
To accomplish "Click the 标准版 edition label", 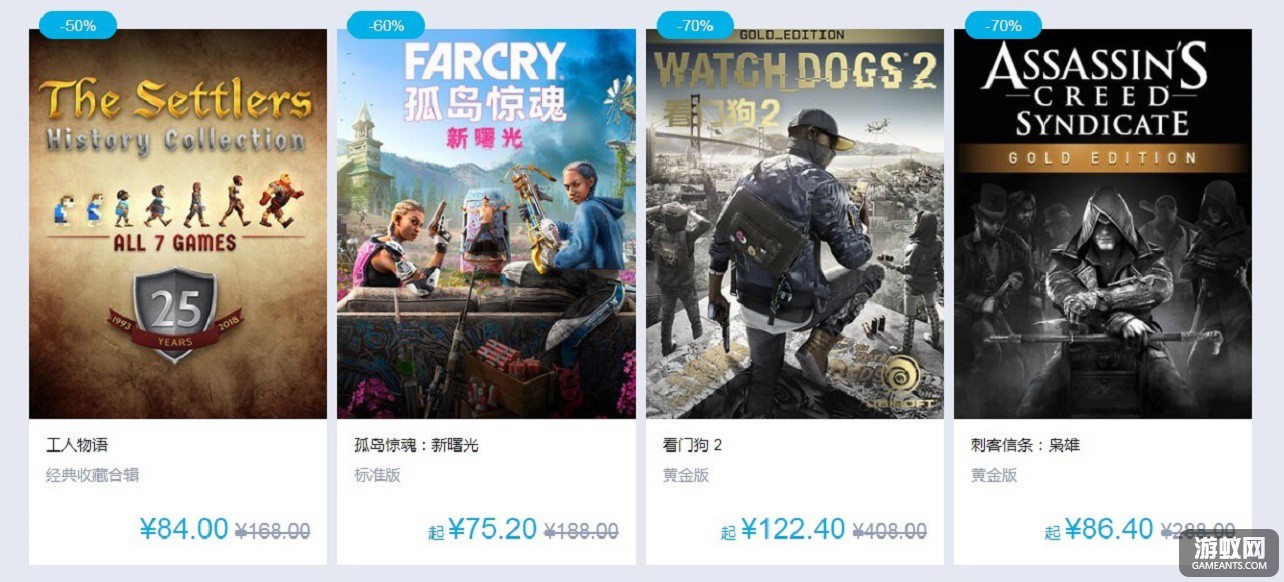I will 377,475.
